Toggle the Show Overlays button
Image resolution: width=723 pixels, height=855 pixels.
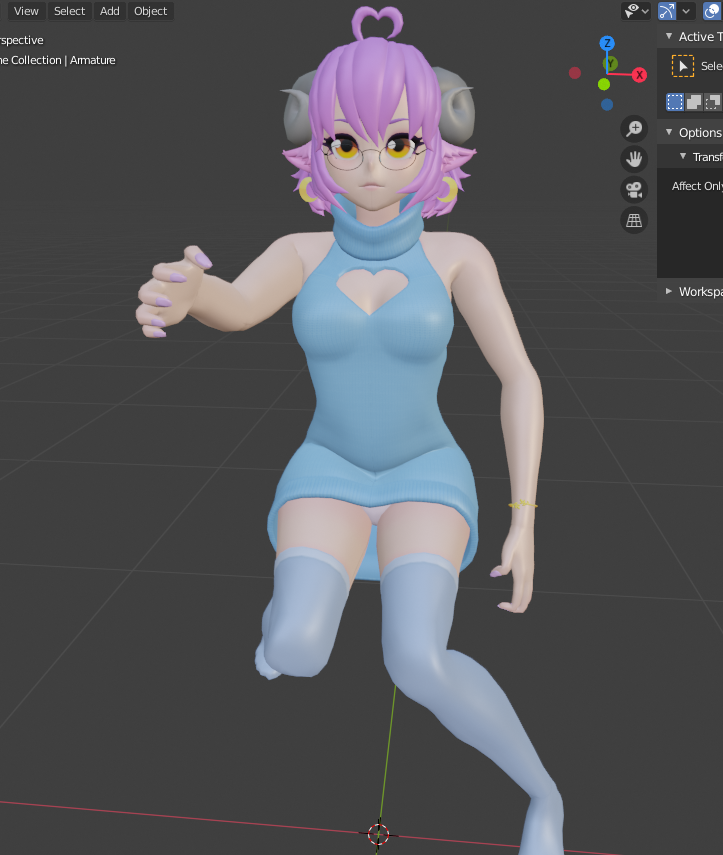tap(712, 11)
